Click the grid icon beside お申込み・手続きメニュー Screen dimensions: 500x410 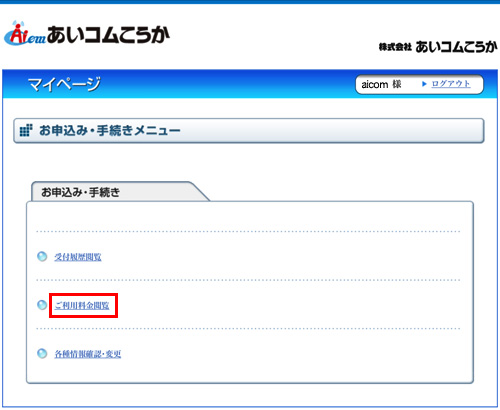tap(26, 130)
